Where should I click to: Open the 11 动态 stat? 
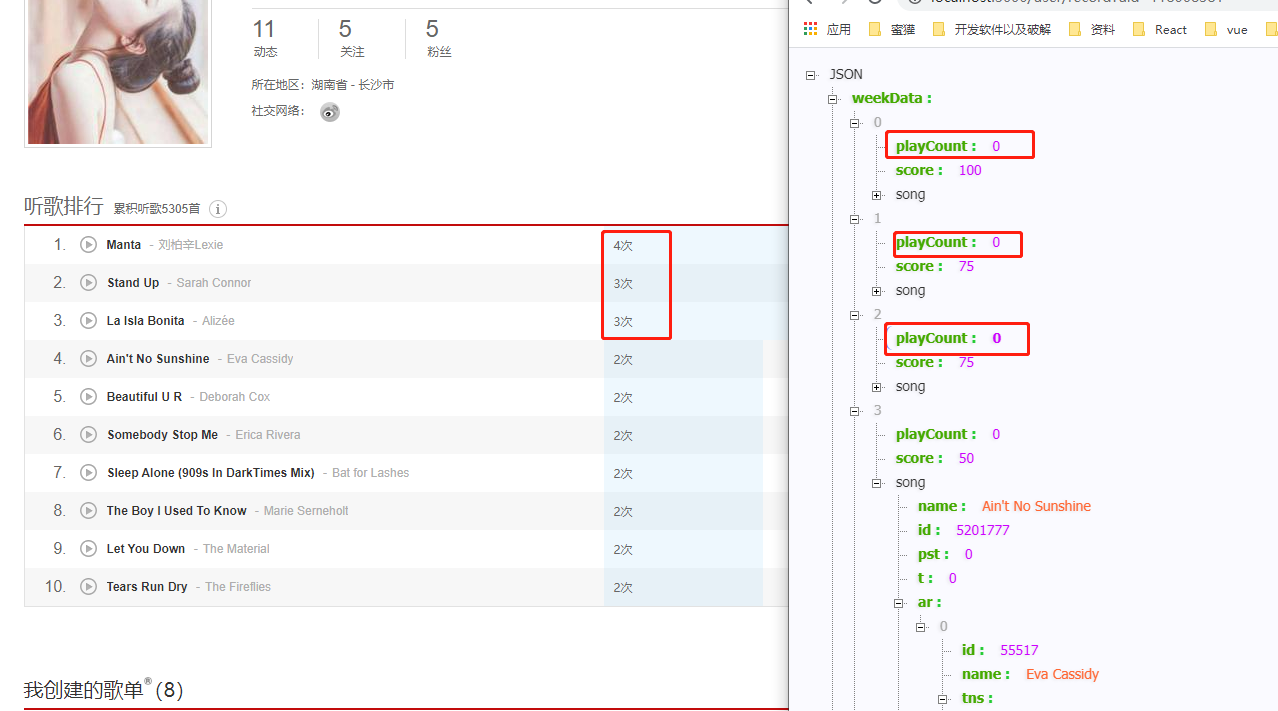click(265, 38)
